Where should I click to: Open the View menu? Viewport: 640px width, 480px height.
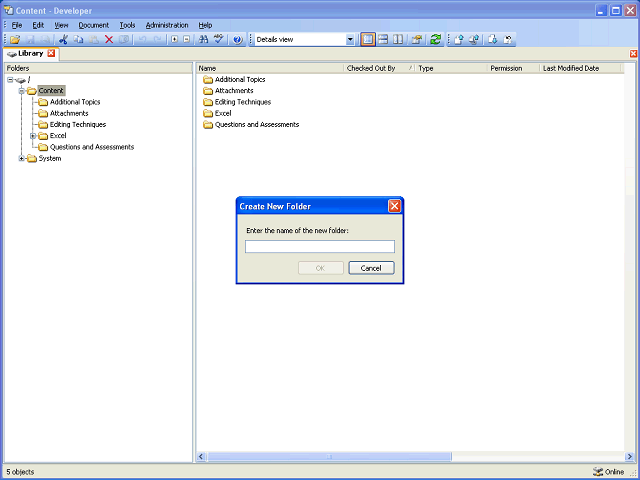tap(61, 25)
